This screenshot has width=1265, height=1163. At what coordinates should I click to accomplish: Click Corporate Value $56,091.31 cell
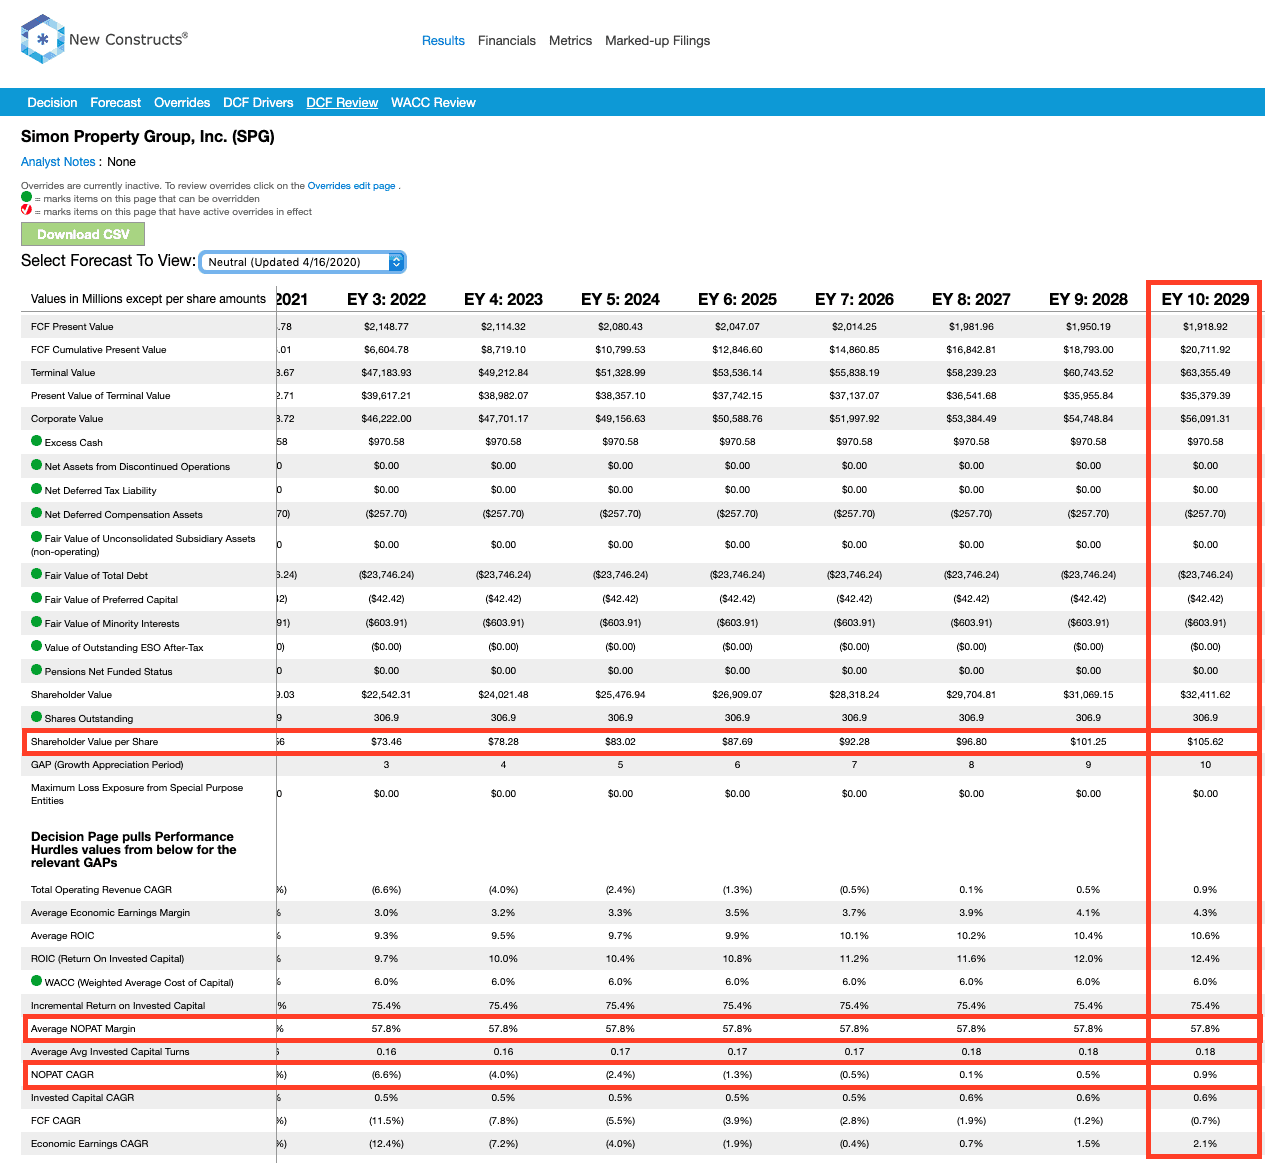tap(1205, 419)
